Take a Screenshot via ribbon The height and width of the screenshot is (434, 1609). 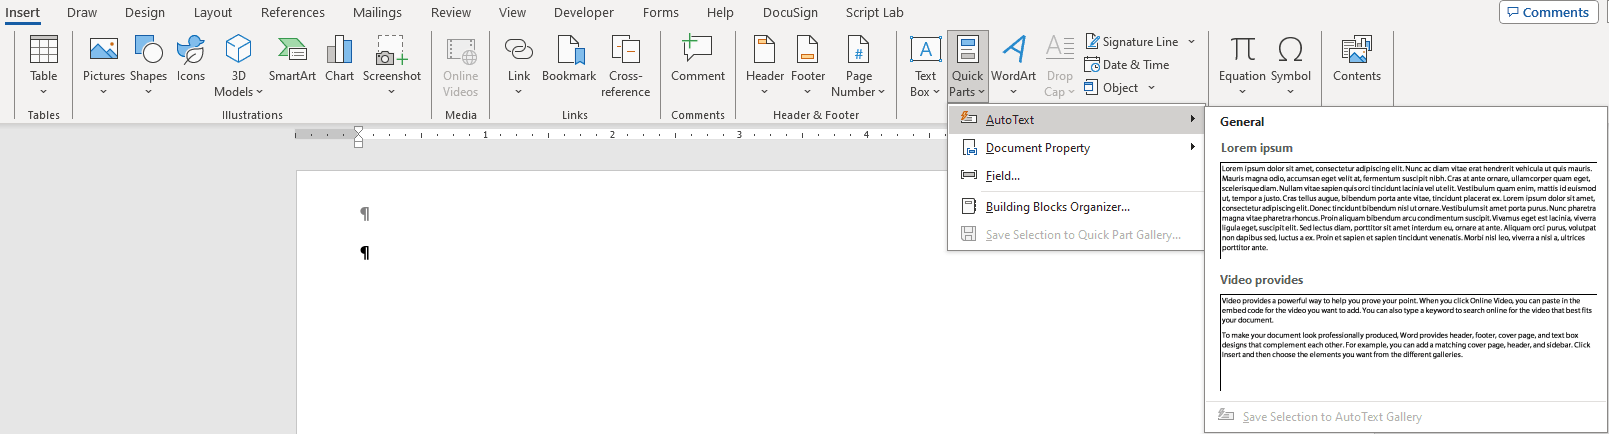pos(392,65)
